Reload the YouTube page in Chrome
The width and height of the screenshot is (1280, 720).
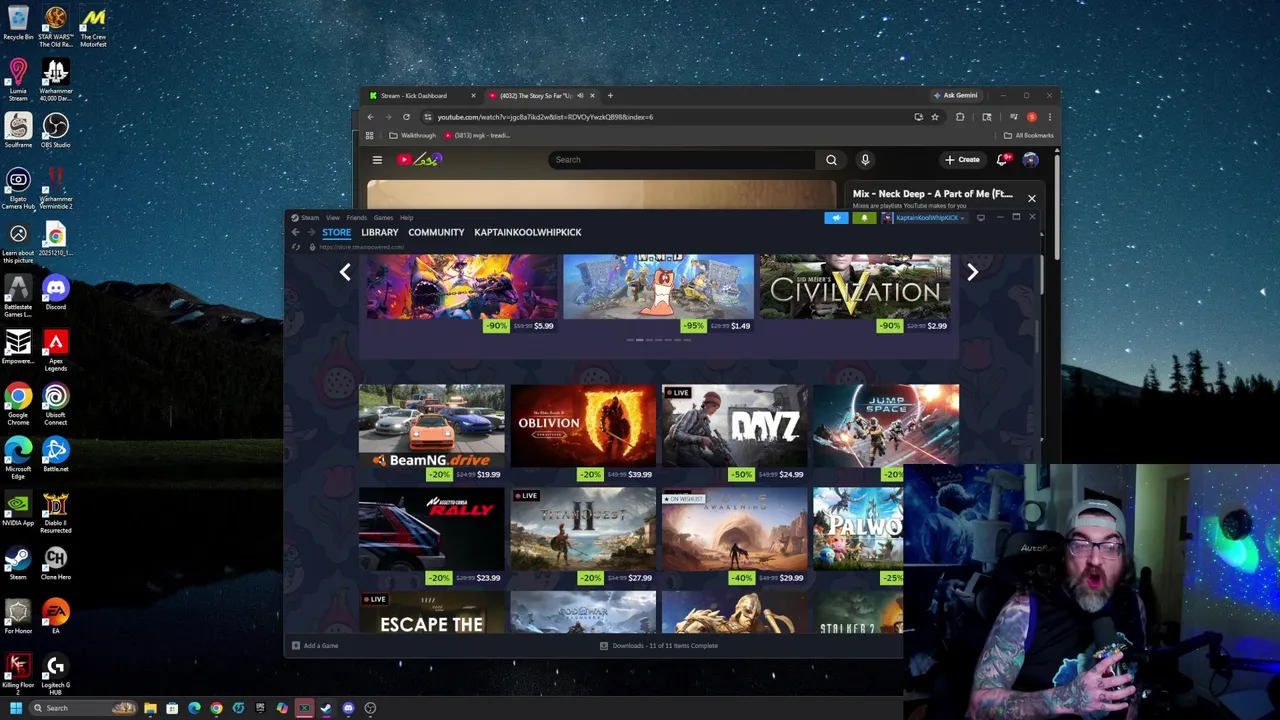coord(406,117)
